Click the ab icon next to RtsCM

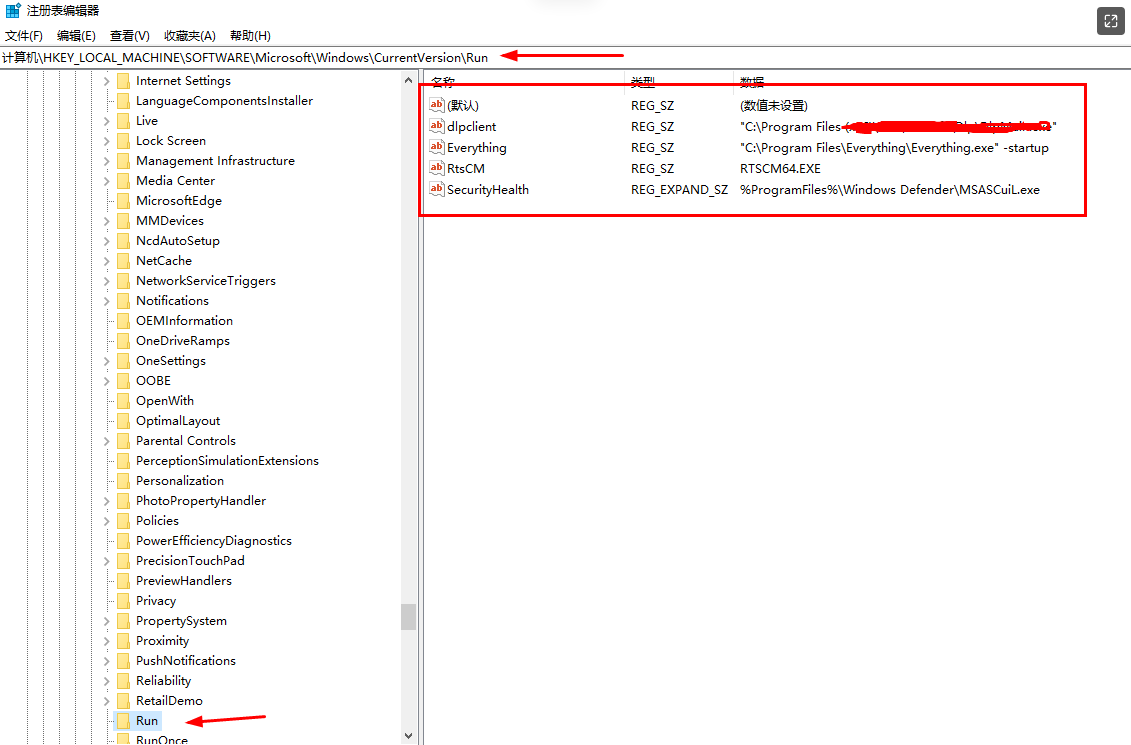click(436, 168)
